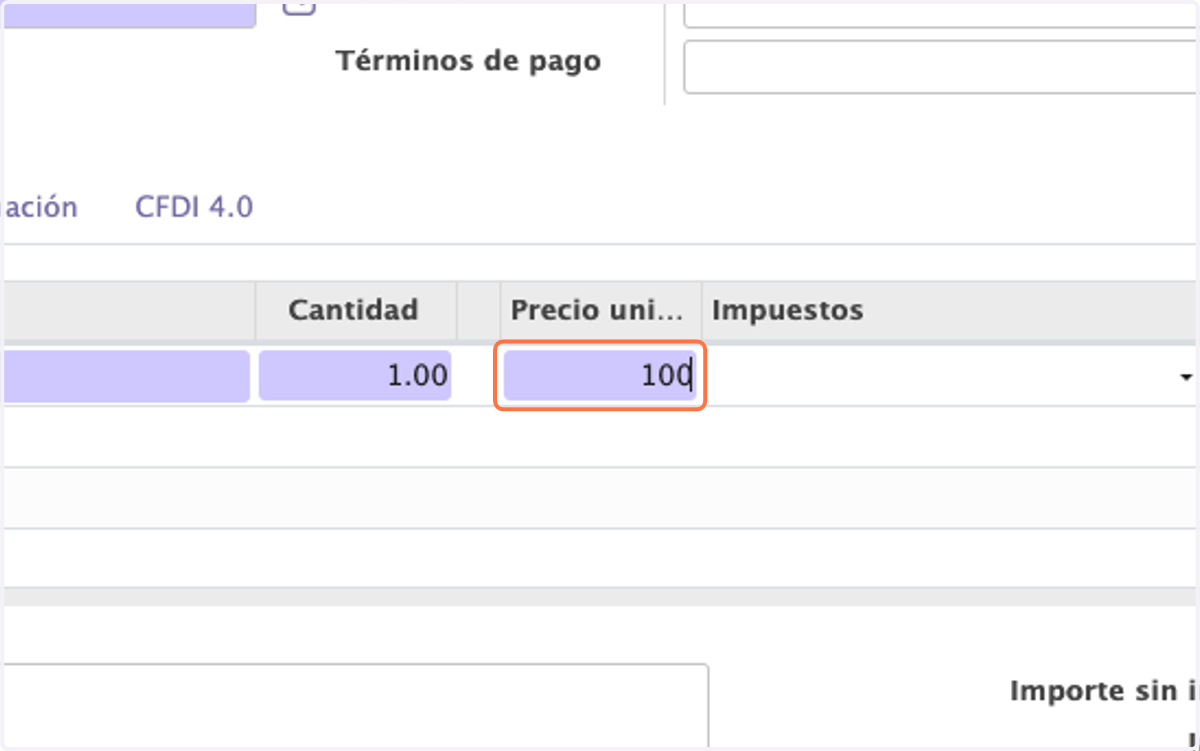Open the Impuestos dropdown arrow

point(1186,378)
